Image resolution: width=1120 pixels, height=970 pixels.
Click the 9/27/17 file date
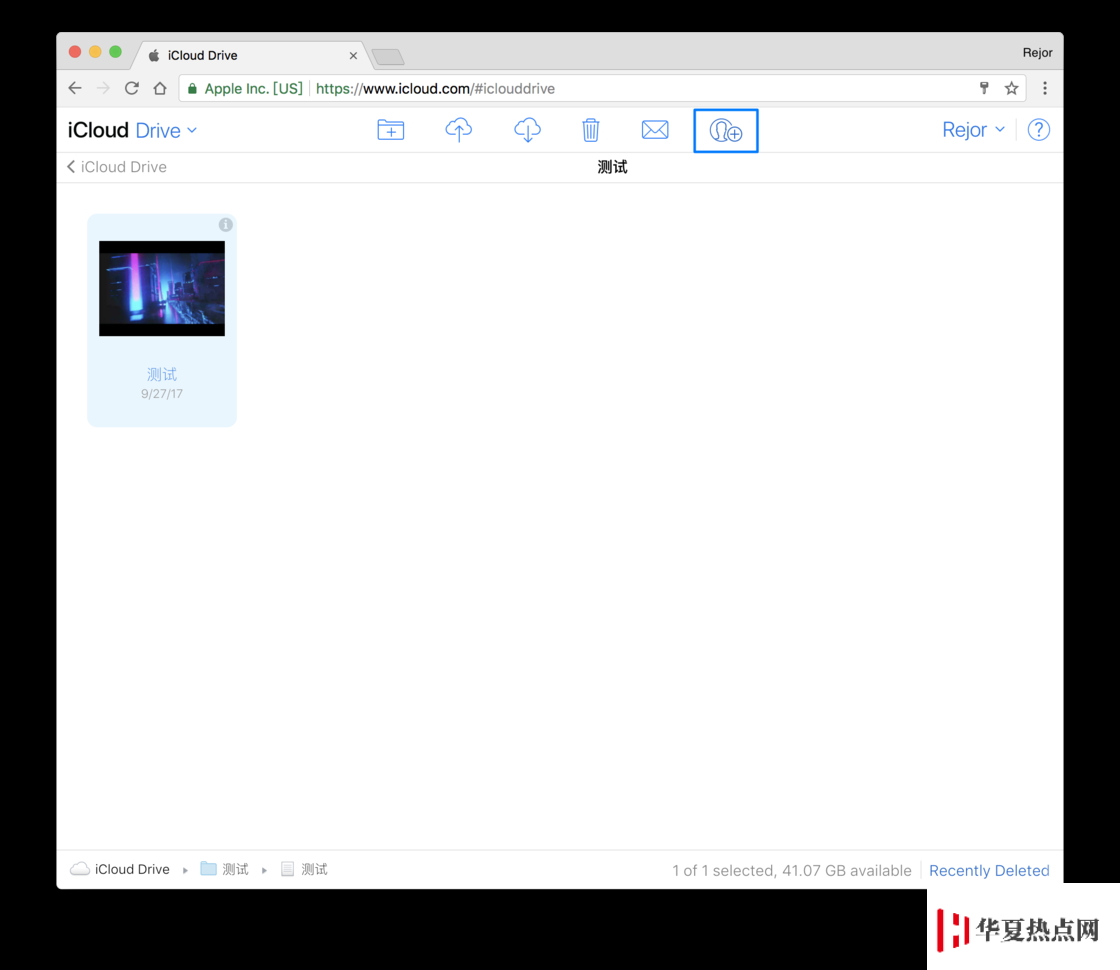coord(162,394)
